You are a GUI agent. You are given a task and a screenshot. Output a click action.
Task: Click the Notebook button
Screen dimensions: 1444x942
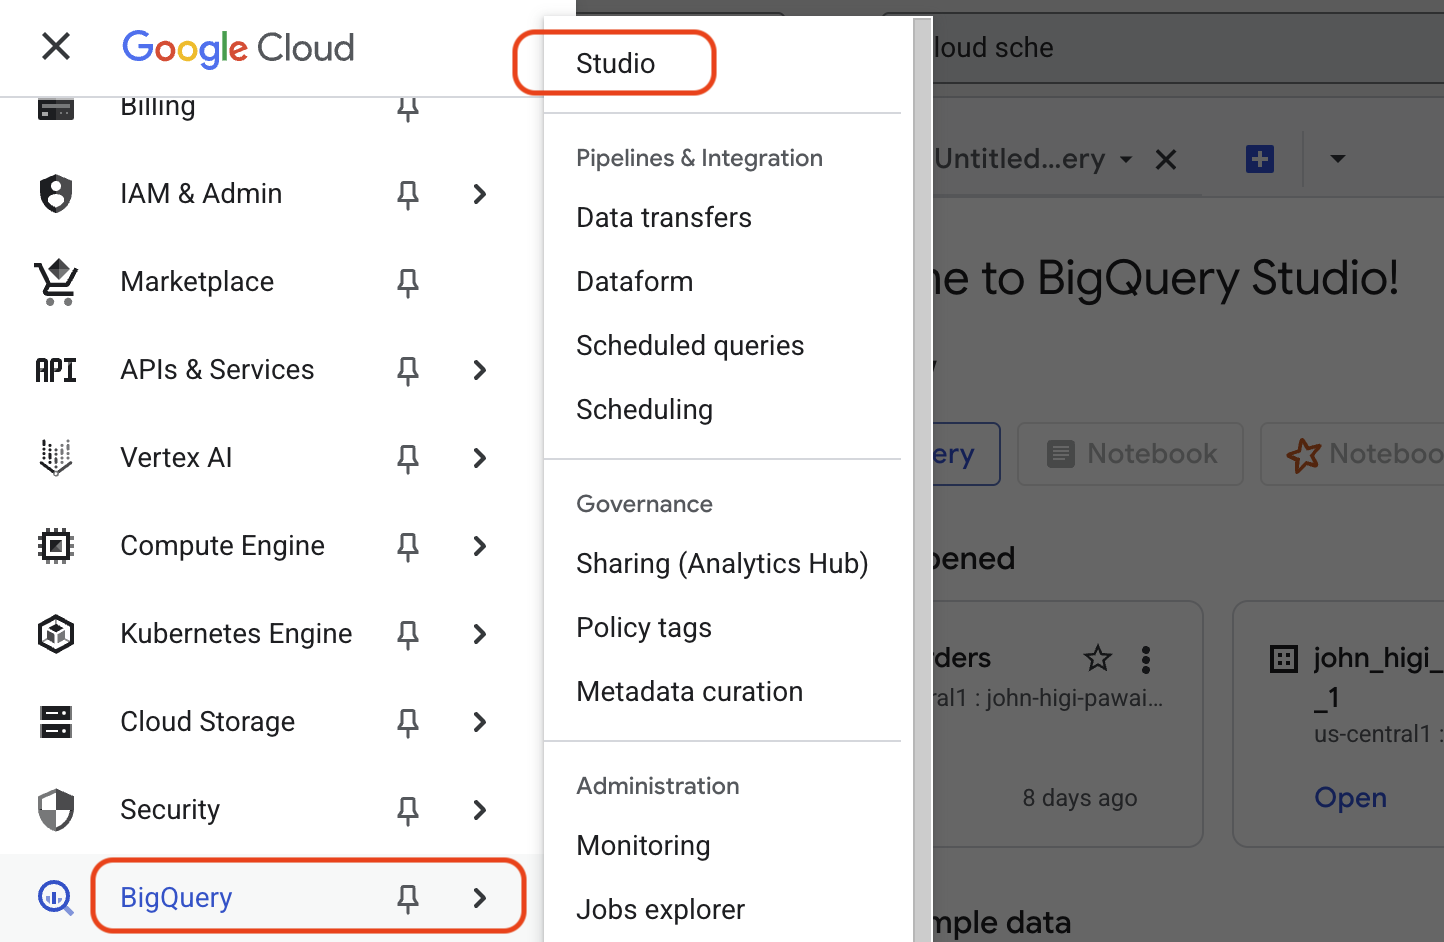[1130, 454]
